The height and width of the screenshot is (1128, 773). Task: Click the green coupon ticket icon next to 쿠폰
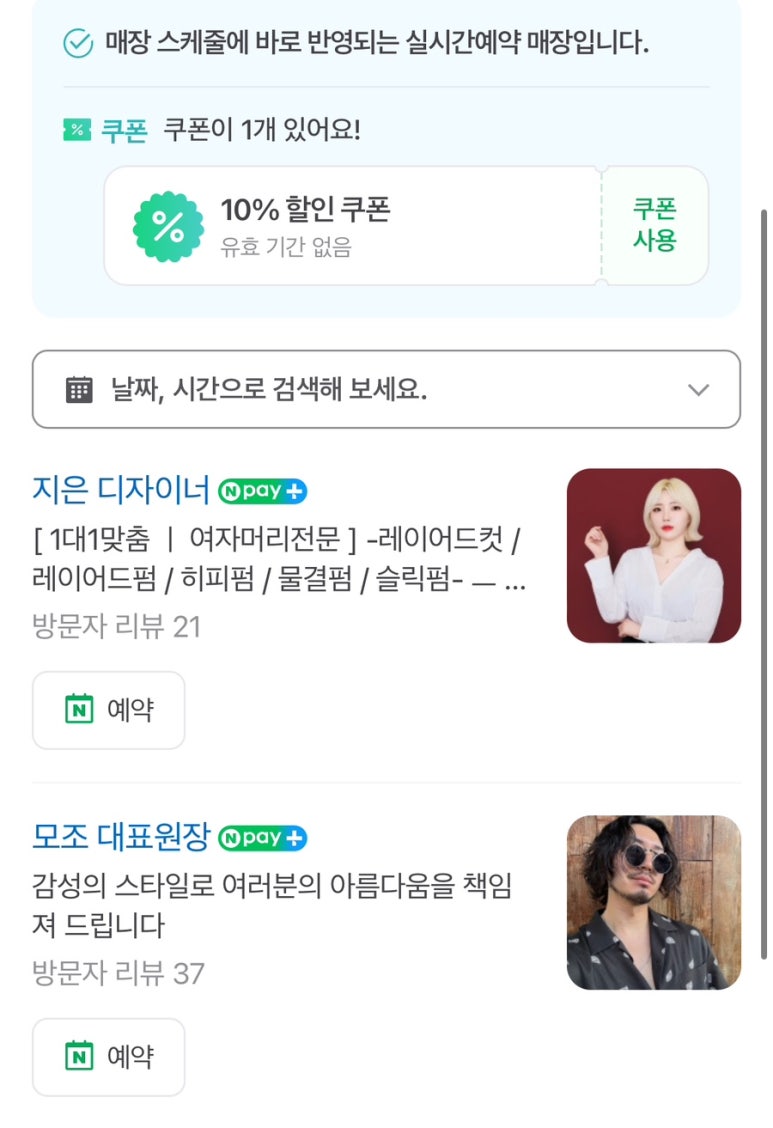[77, 130]
